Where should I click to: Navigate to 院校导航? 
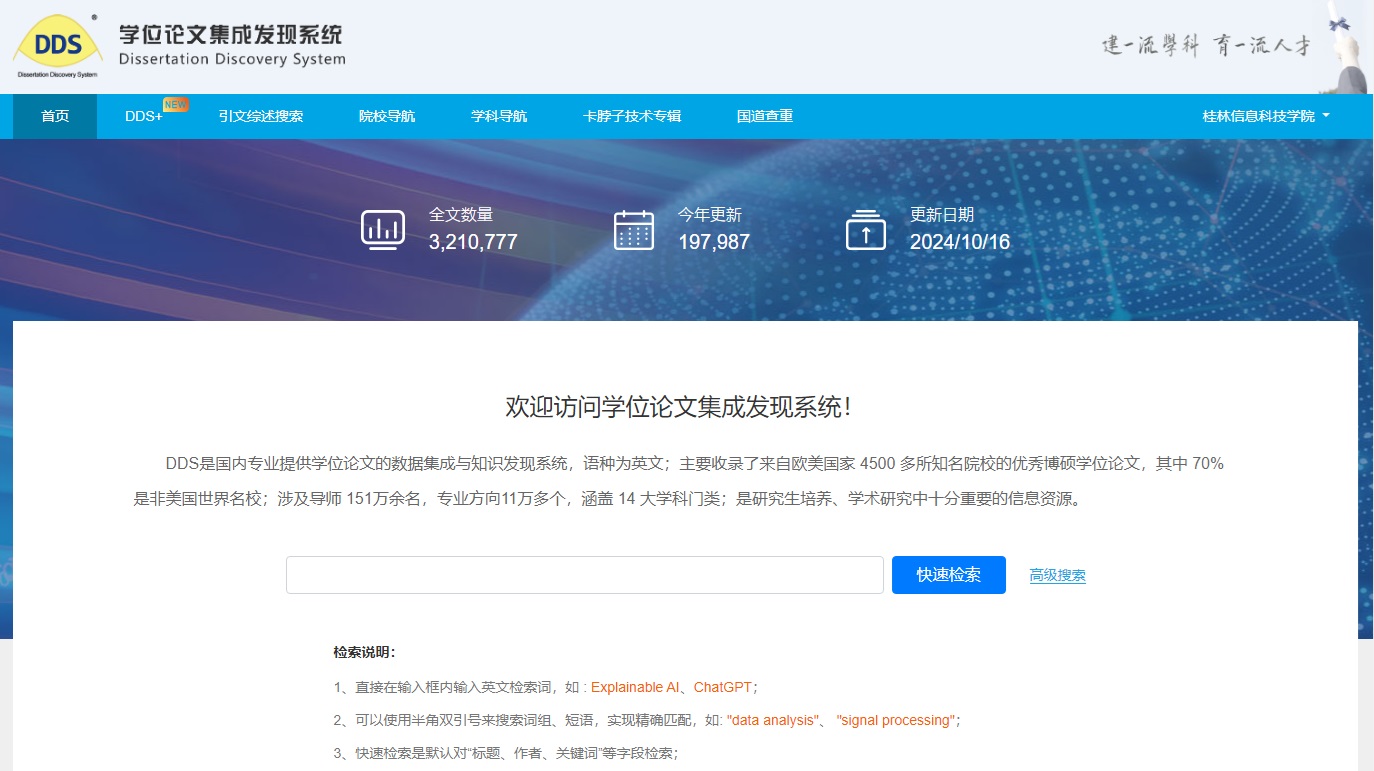click(x=386, y=116)
